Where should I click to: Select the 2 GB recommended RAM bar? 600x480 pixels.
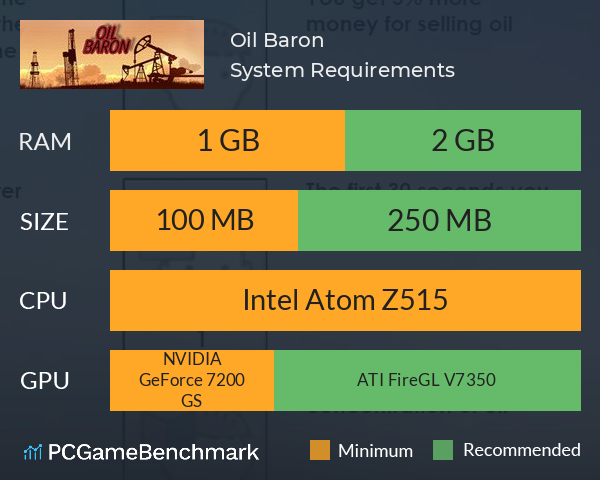[x=463, y=140]
